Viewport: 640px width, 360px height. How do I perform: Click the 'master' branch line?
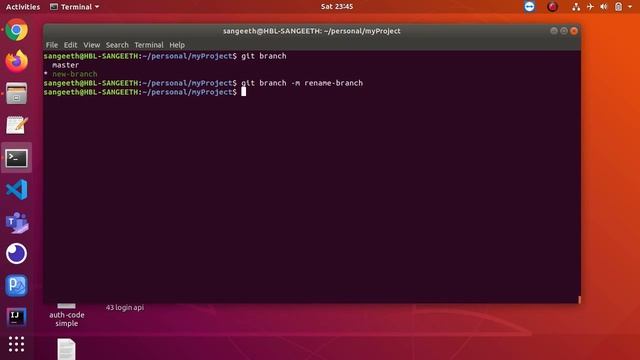coord(65,65)
